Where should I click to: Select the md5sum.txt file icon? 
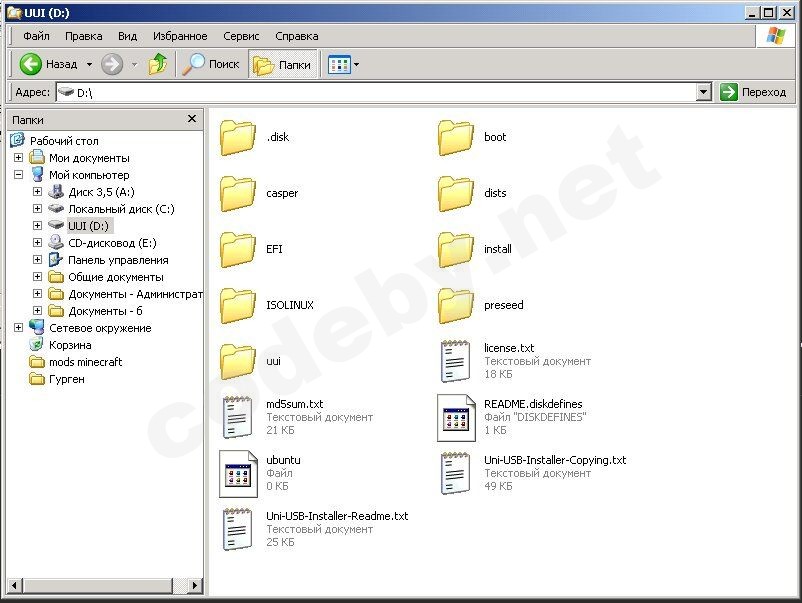click(x=238, y=417)
